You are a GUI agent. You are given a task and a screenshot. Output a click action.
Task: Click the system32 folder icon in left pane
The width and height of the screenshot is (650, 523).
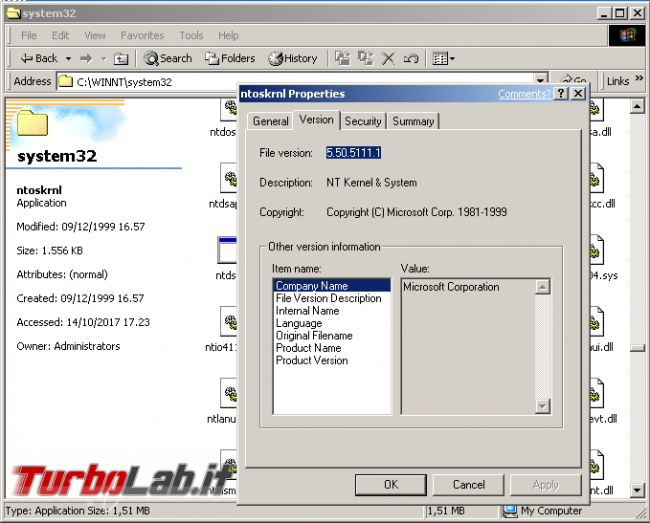32,123
